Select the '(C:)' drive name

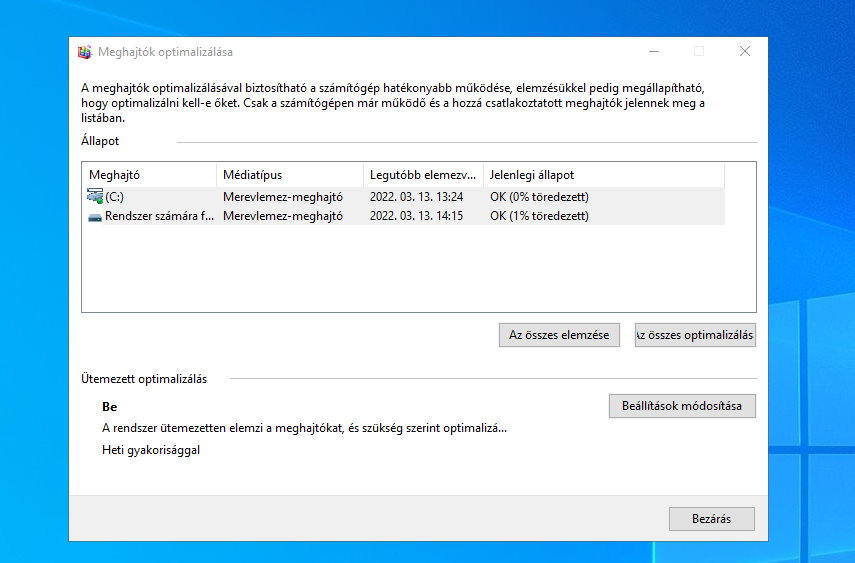click(x=115, y=197)
